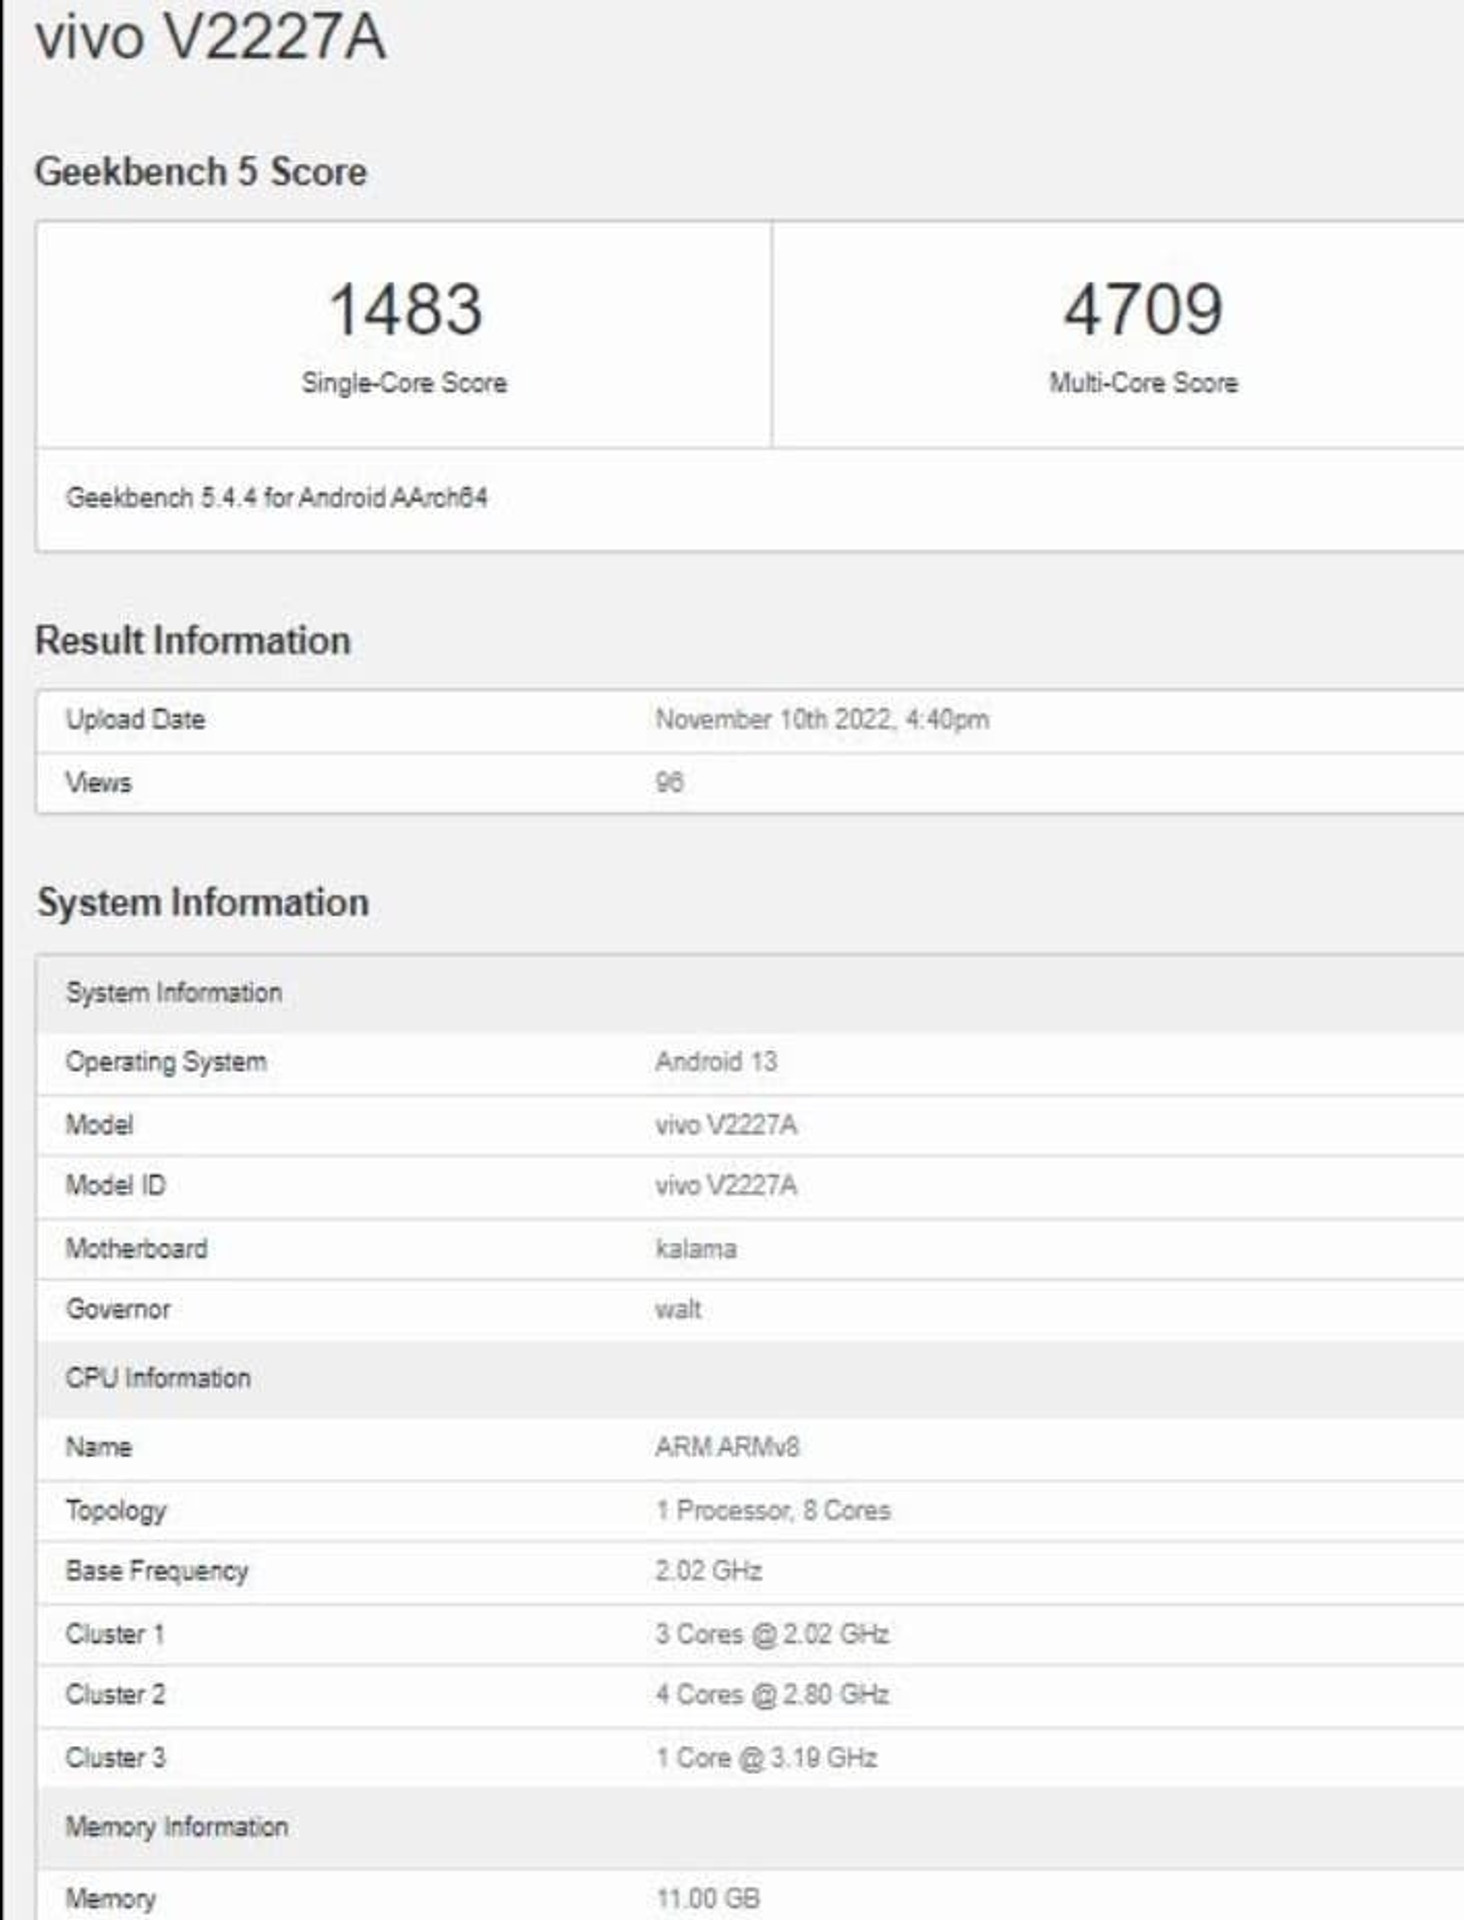1464x1920 pixels.
Task: Click the '3 Cores @ 2.02 GHz' value
Action: [772, 1634]
